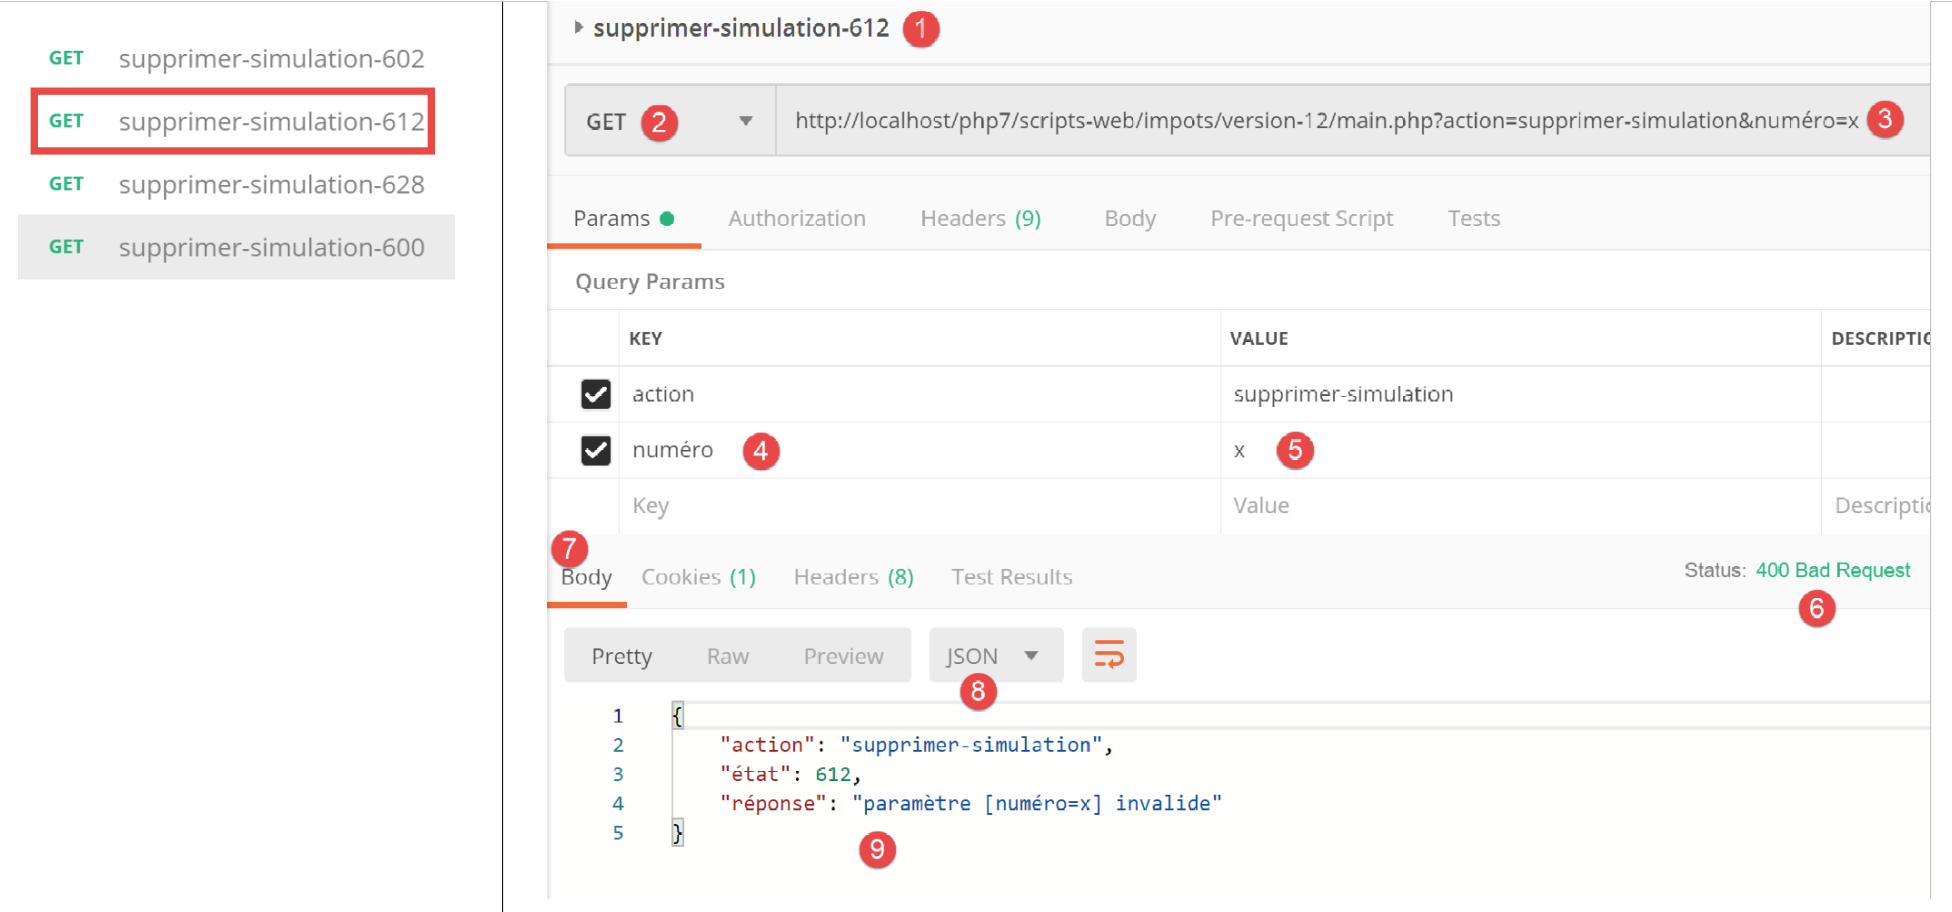Show the response Headers (8) tab
The image size is (1952, 912).
[x=853, y=577]
